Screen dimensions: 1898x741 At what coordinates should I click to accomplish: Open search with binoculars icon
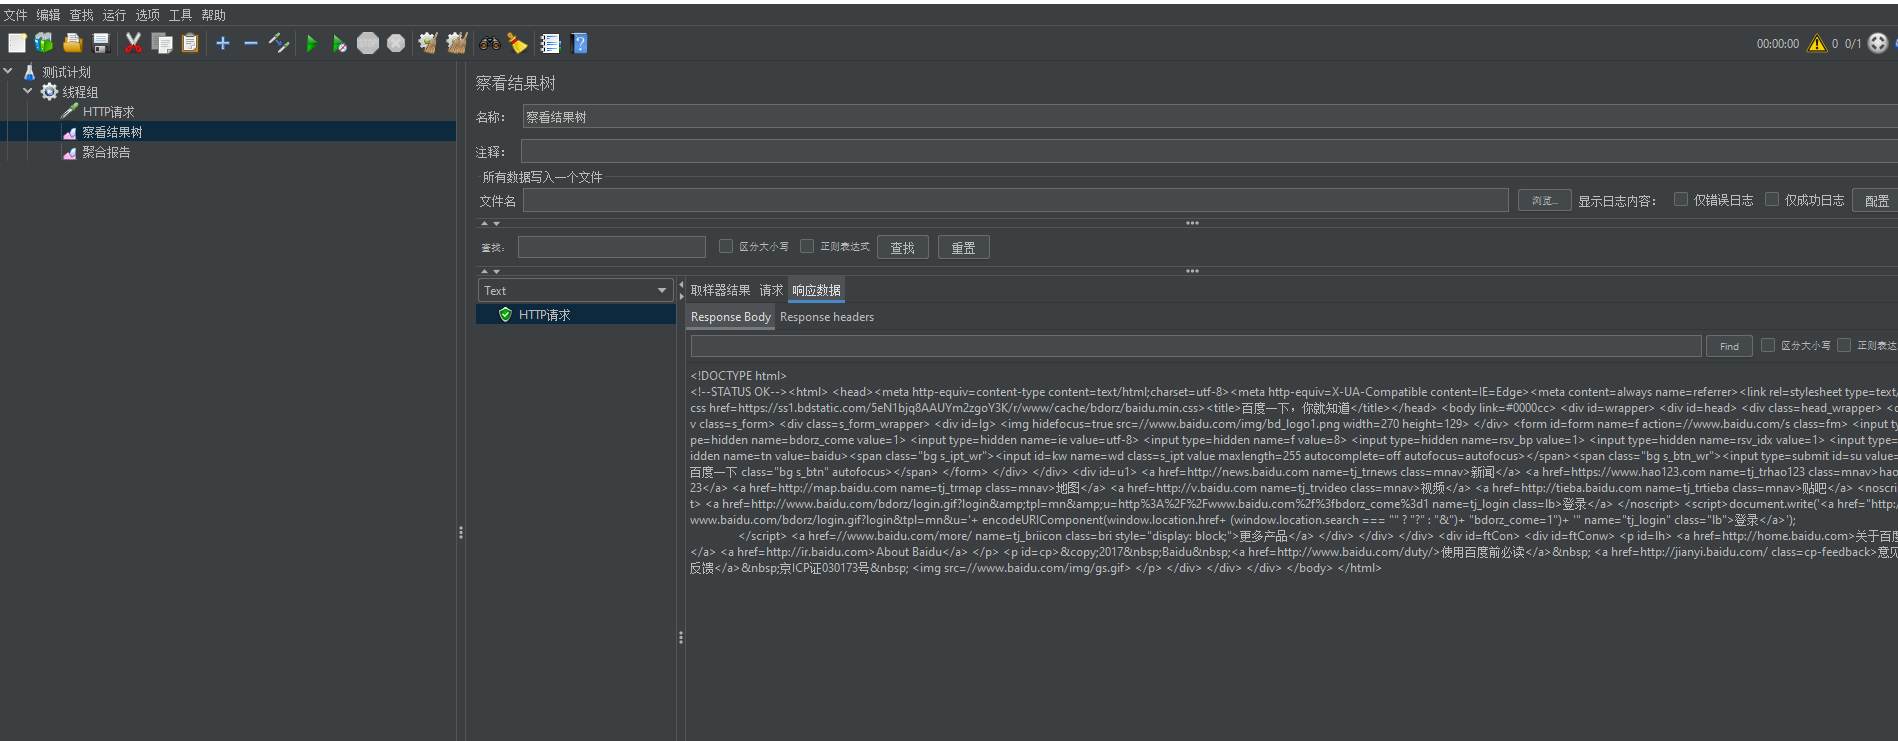[490, 43]
